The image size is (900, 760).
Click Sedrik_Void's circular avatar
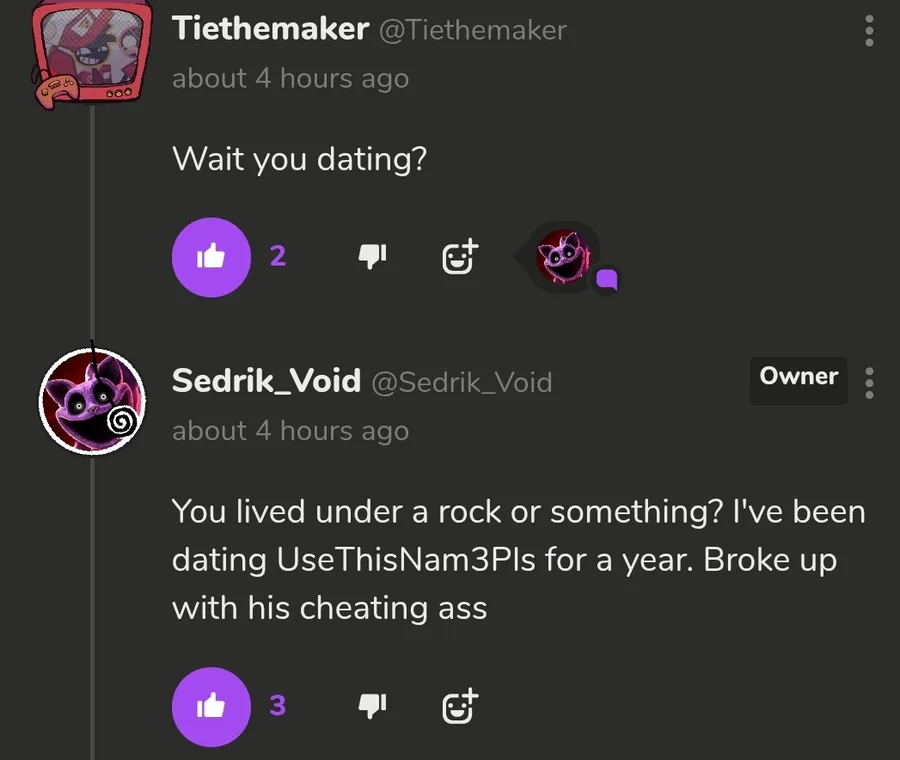pos(91,401)
